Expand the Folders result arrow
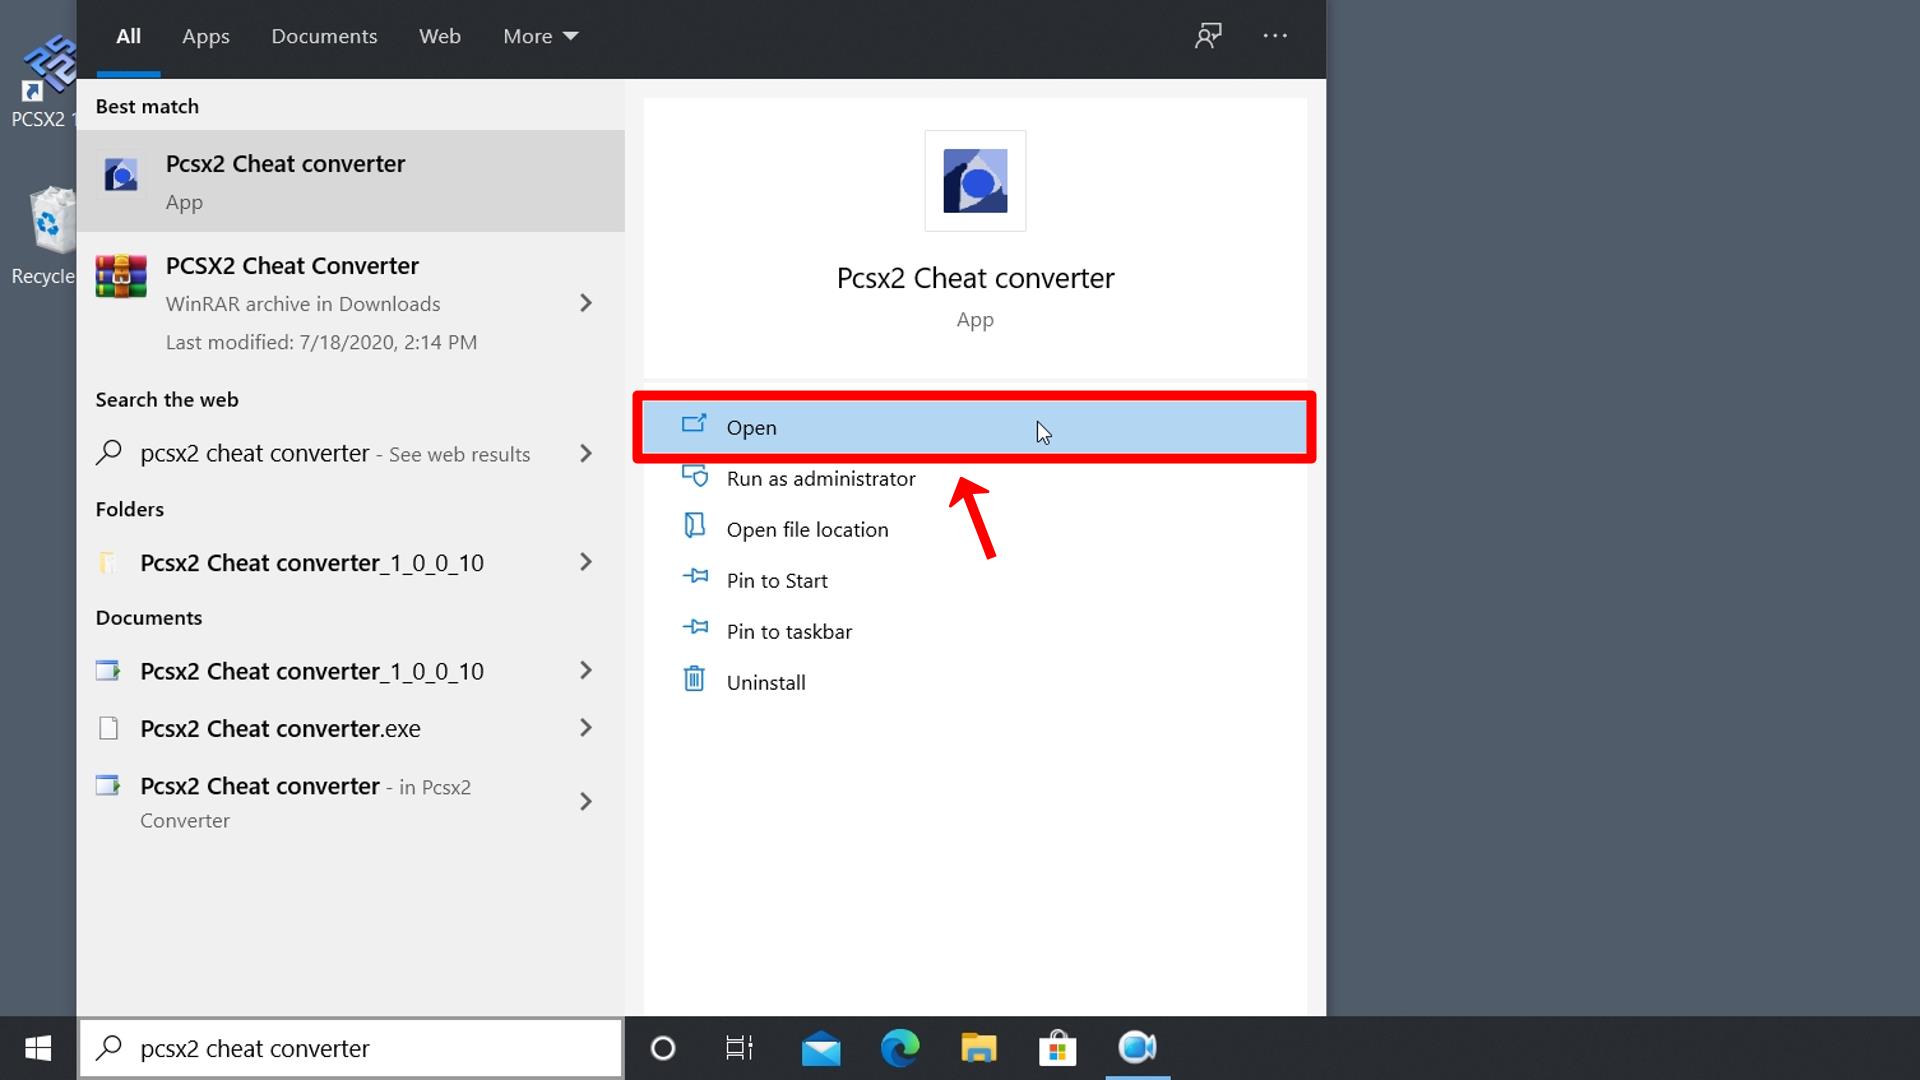Screen dimensions: 1920x1080 click(587, 562)
